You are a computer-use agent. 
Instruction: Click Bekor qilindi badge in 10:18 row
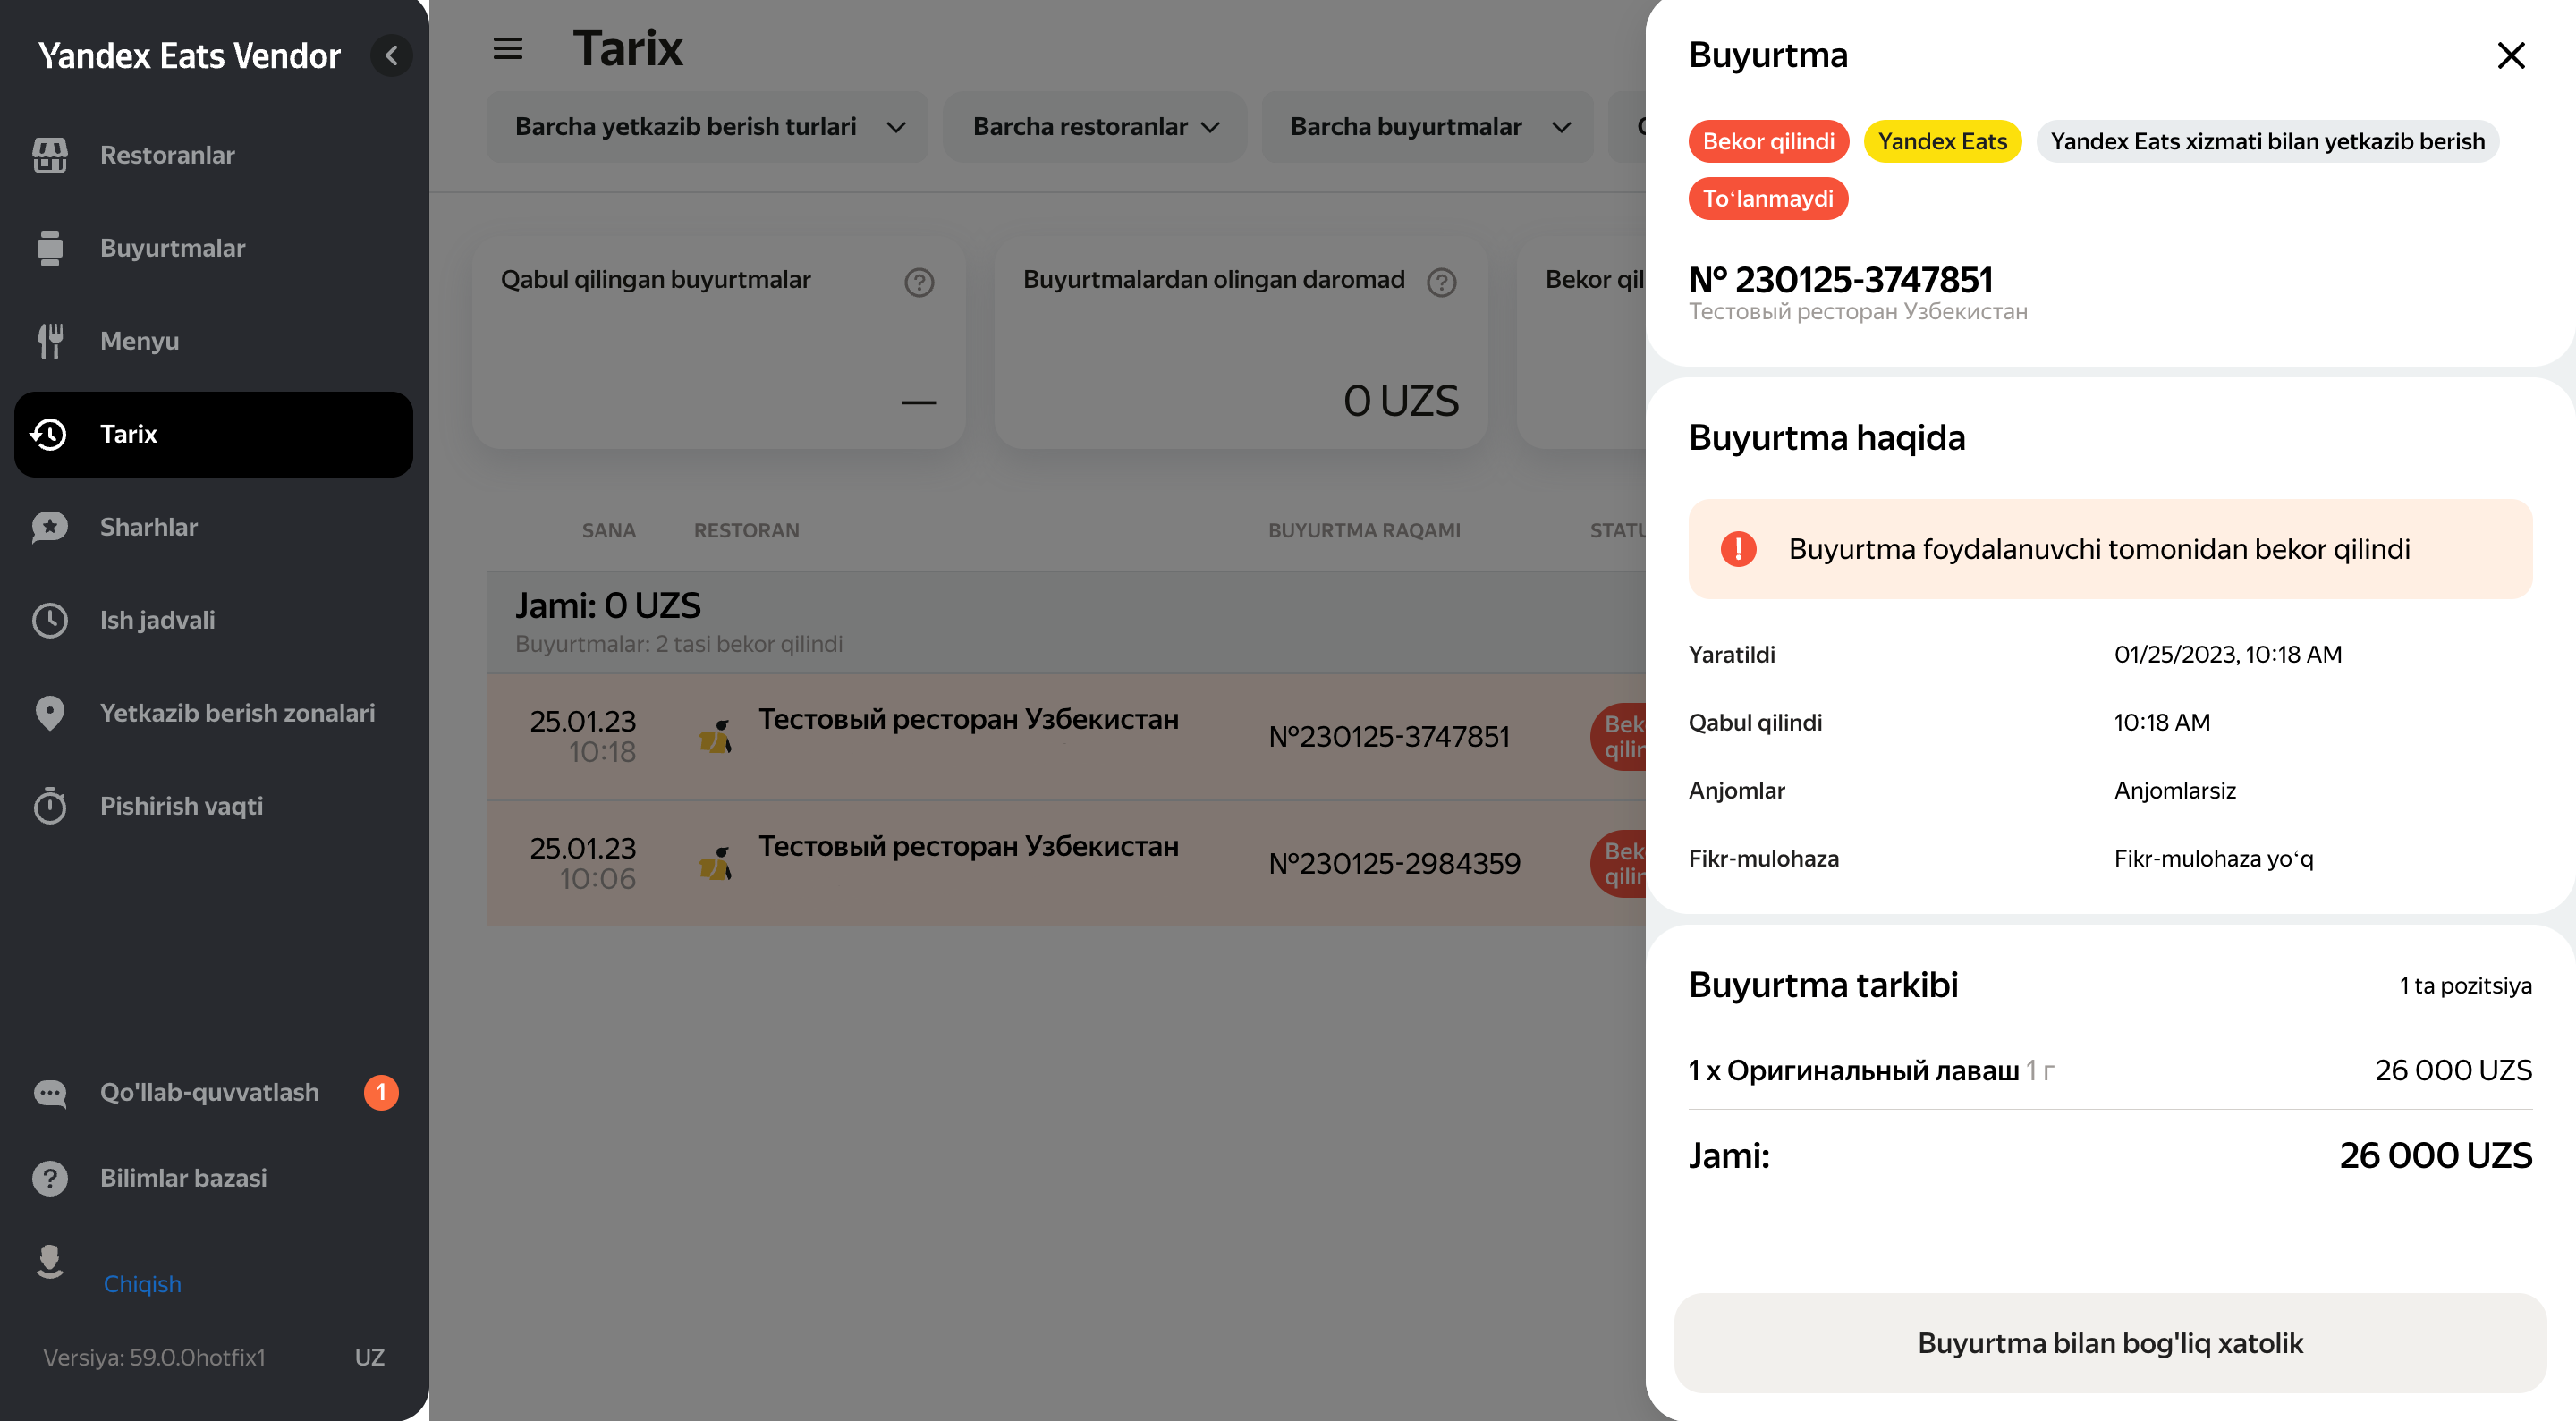pyautogui.click(x=1619, y=737)
